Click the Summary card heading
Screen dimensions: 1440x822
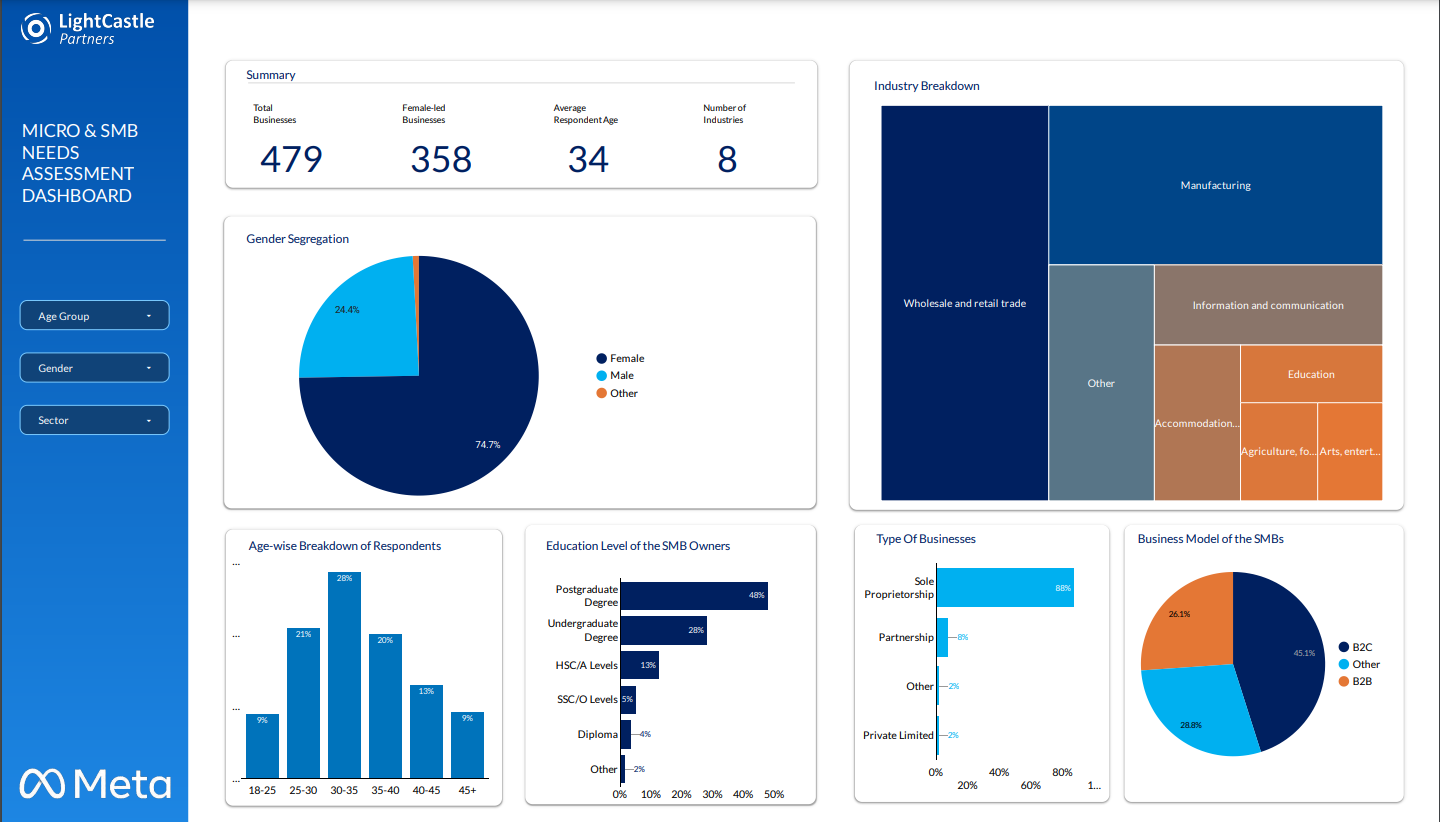click(271, 75)
